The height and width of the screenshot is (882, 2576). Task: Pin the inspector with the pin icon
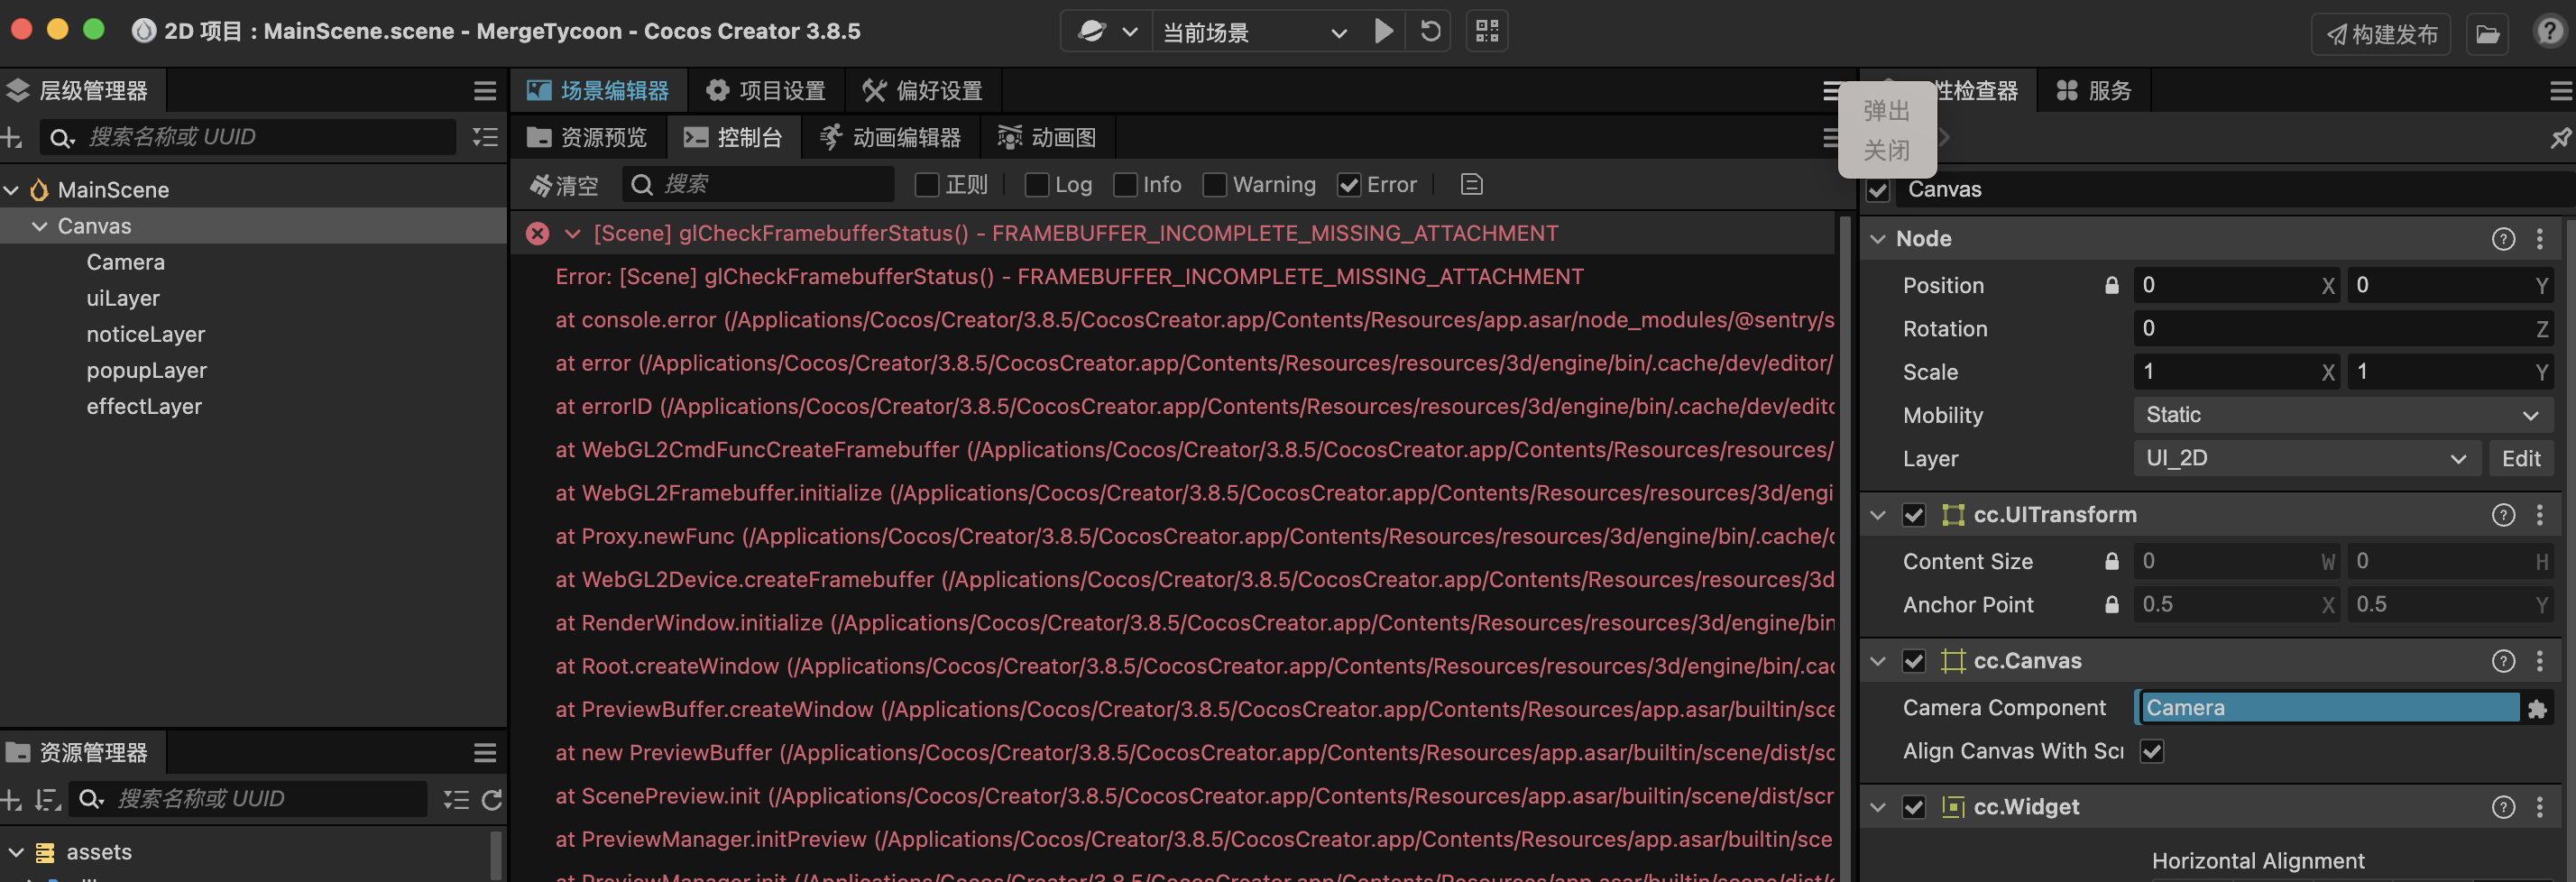coord(2560,138)
